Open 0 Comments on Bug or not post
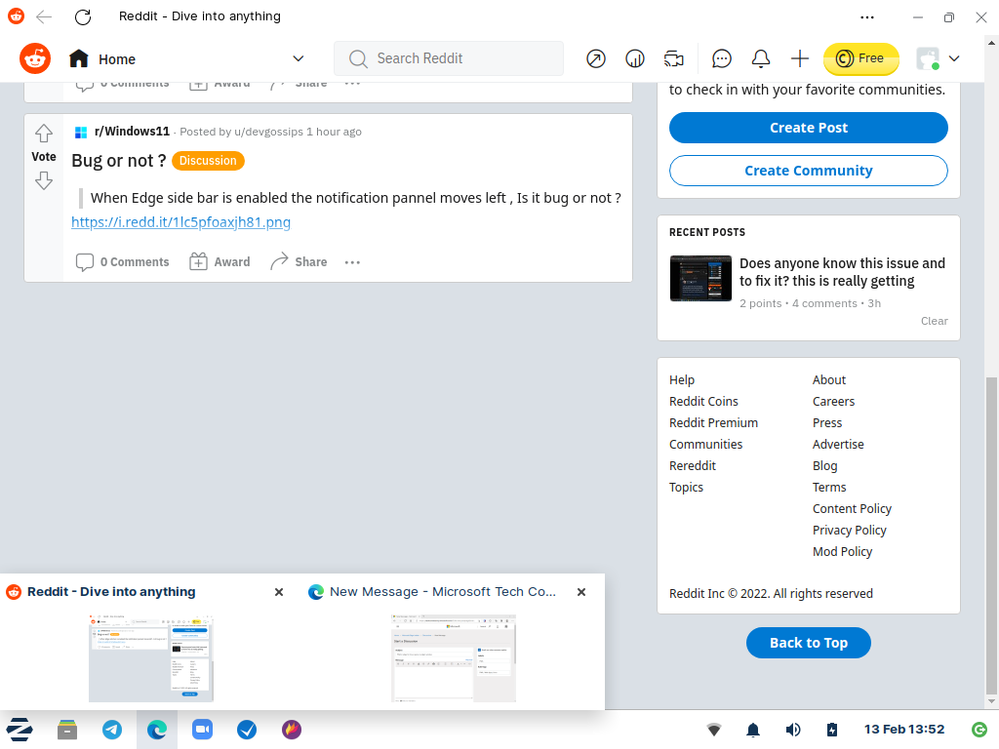 pos(122,262)
